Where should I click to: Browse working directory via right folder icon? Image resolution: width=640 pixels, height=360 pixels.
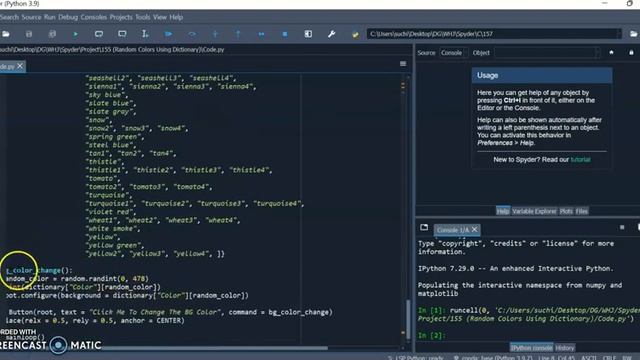pyautogui.click(x=633, y=34)
